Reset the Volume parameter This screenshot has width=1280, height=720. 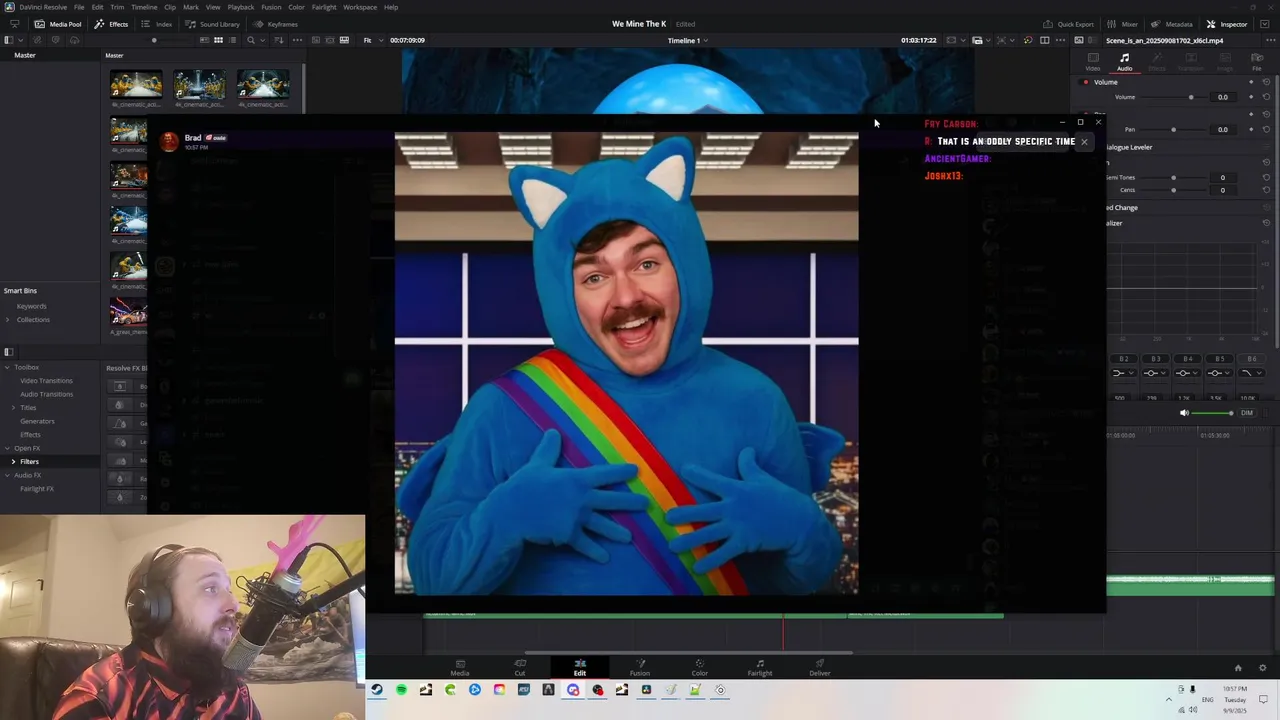1266,97
